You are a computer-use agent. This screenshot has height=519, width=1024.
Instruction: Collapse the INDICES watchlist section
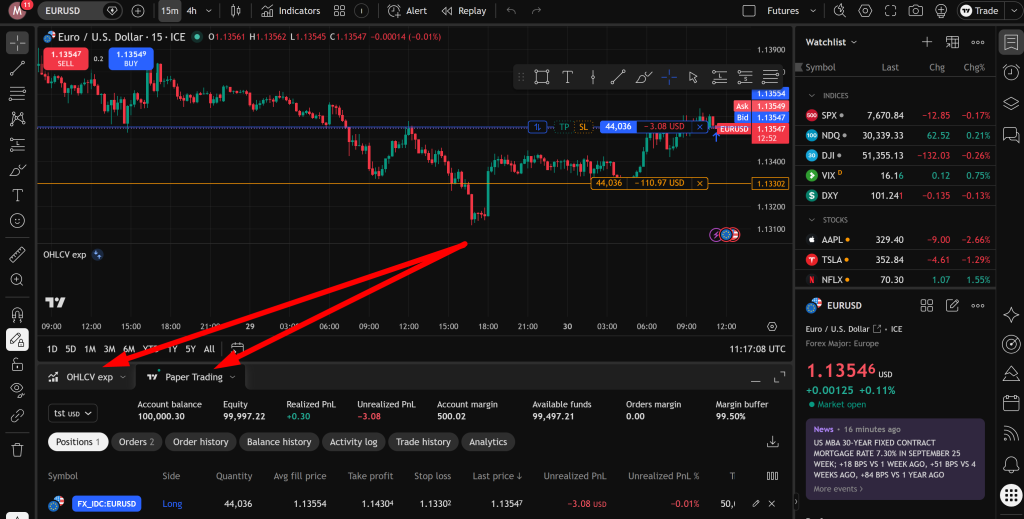(812, 95)
